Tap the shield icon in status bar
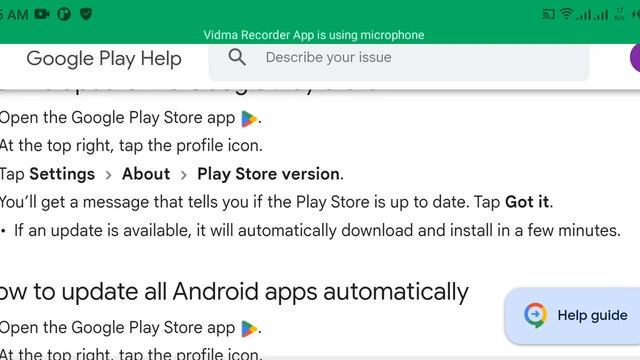 click(86, 14)
